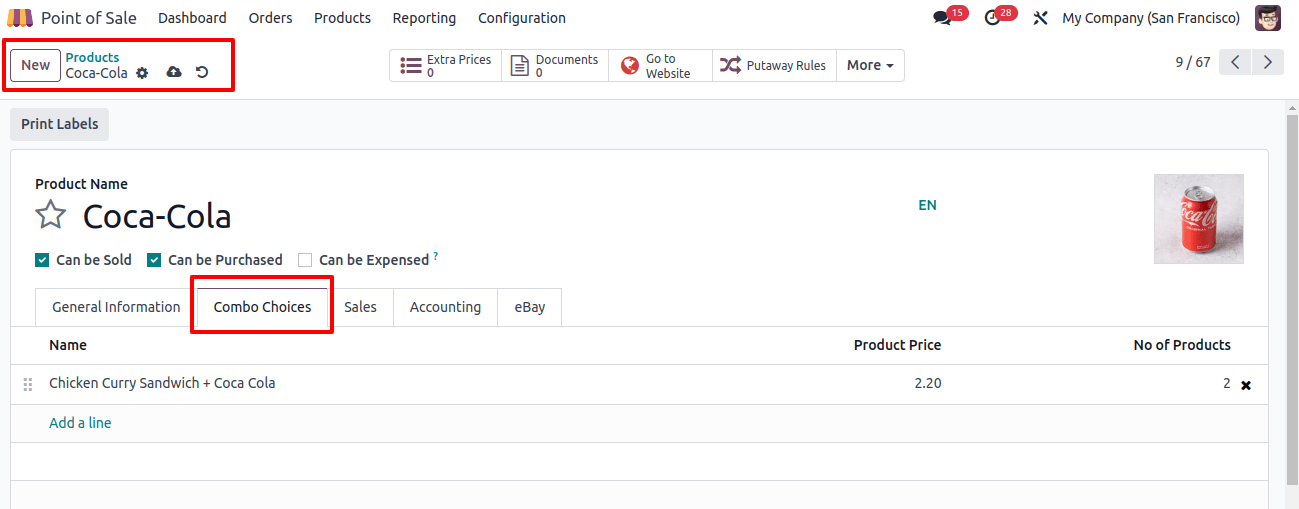Image resolution: width=1299 pixels, height=509 pixels.
Task: Open the Reporting menu
Action: click(424, 18)
